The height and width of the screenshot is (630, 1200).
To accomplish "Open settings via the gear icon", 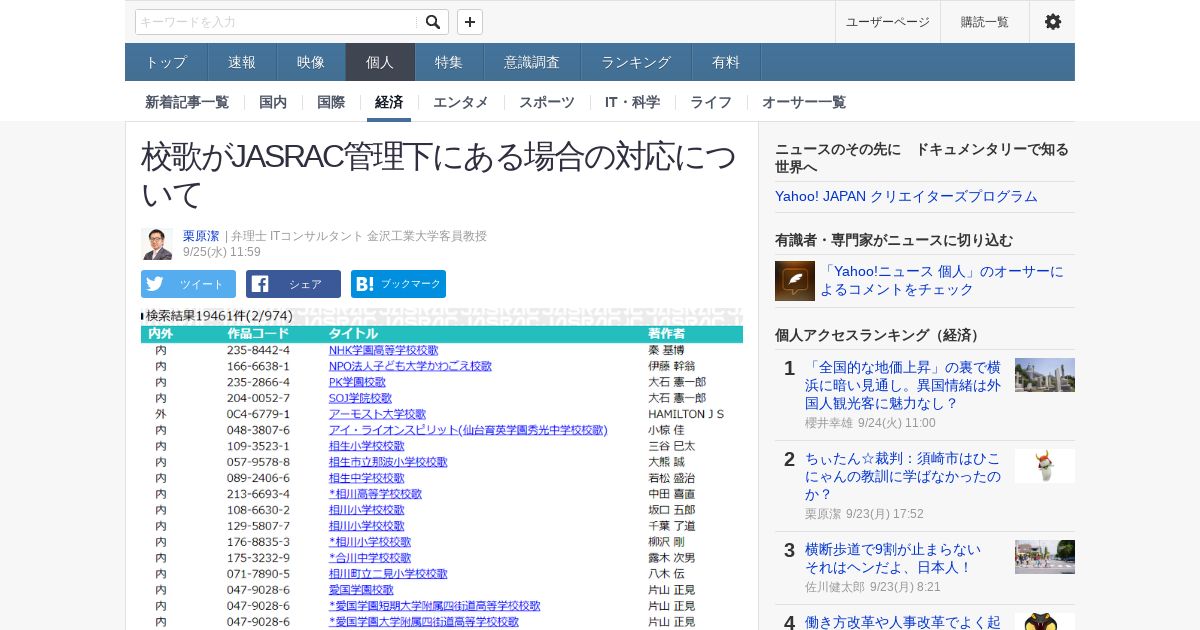I will (x=1052, y=22).
